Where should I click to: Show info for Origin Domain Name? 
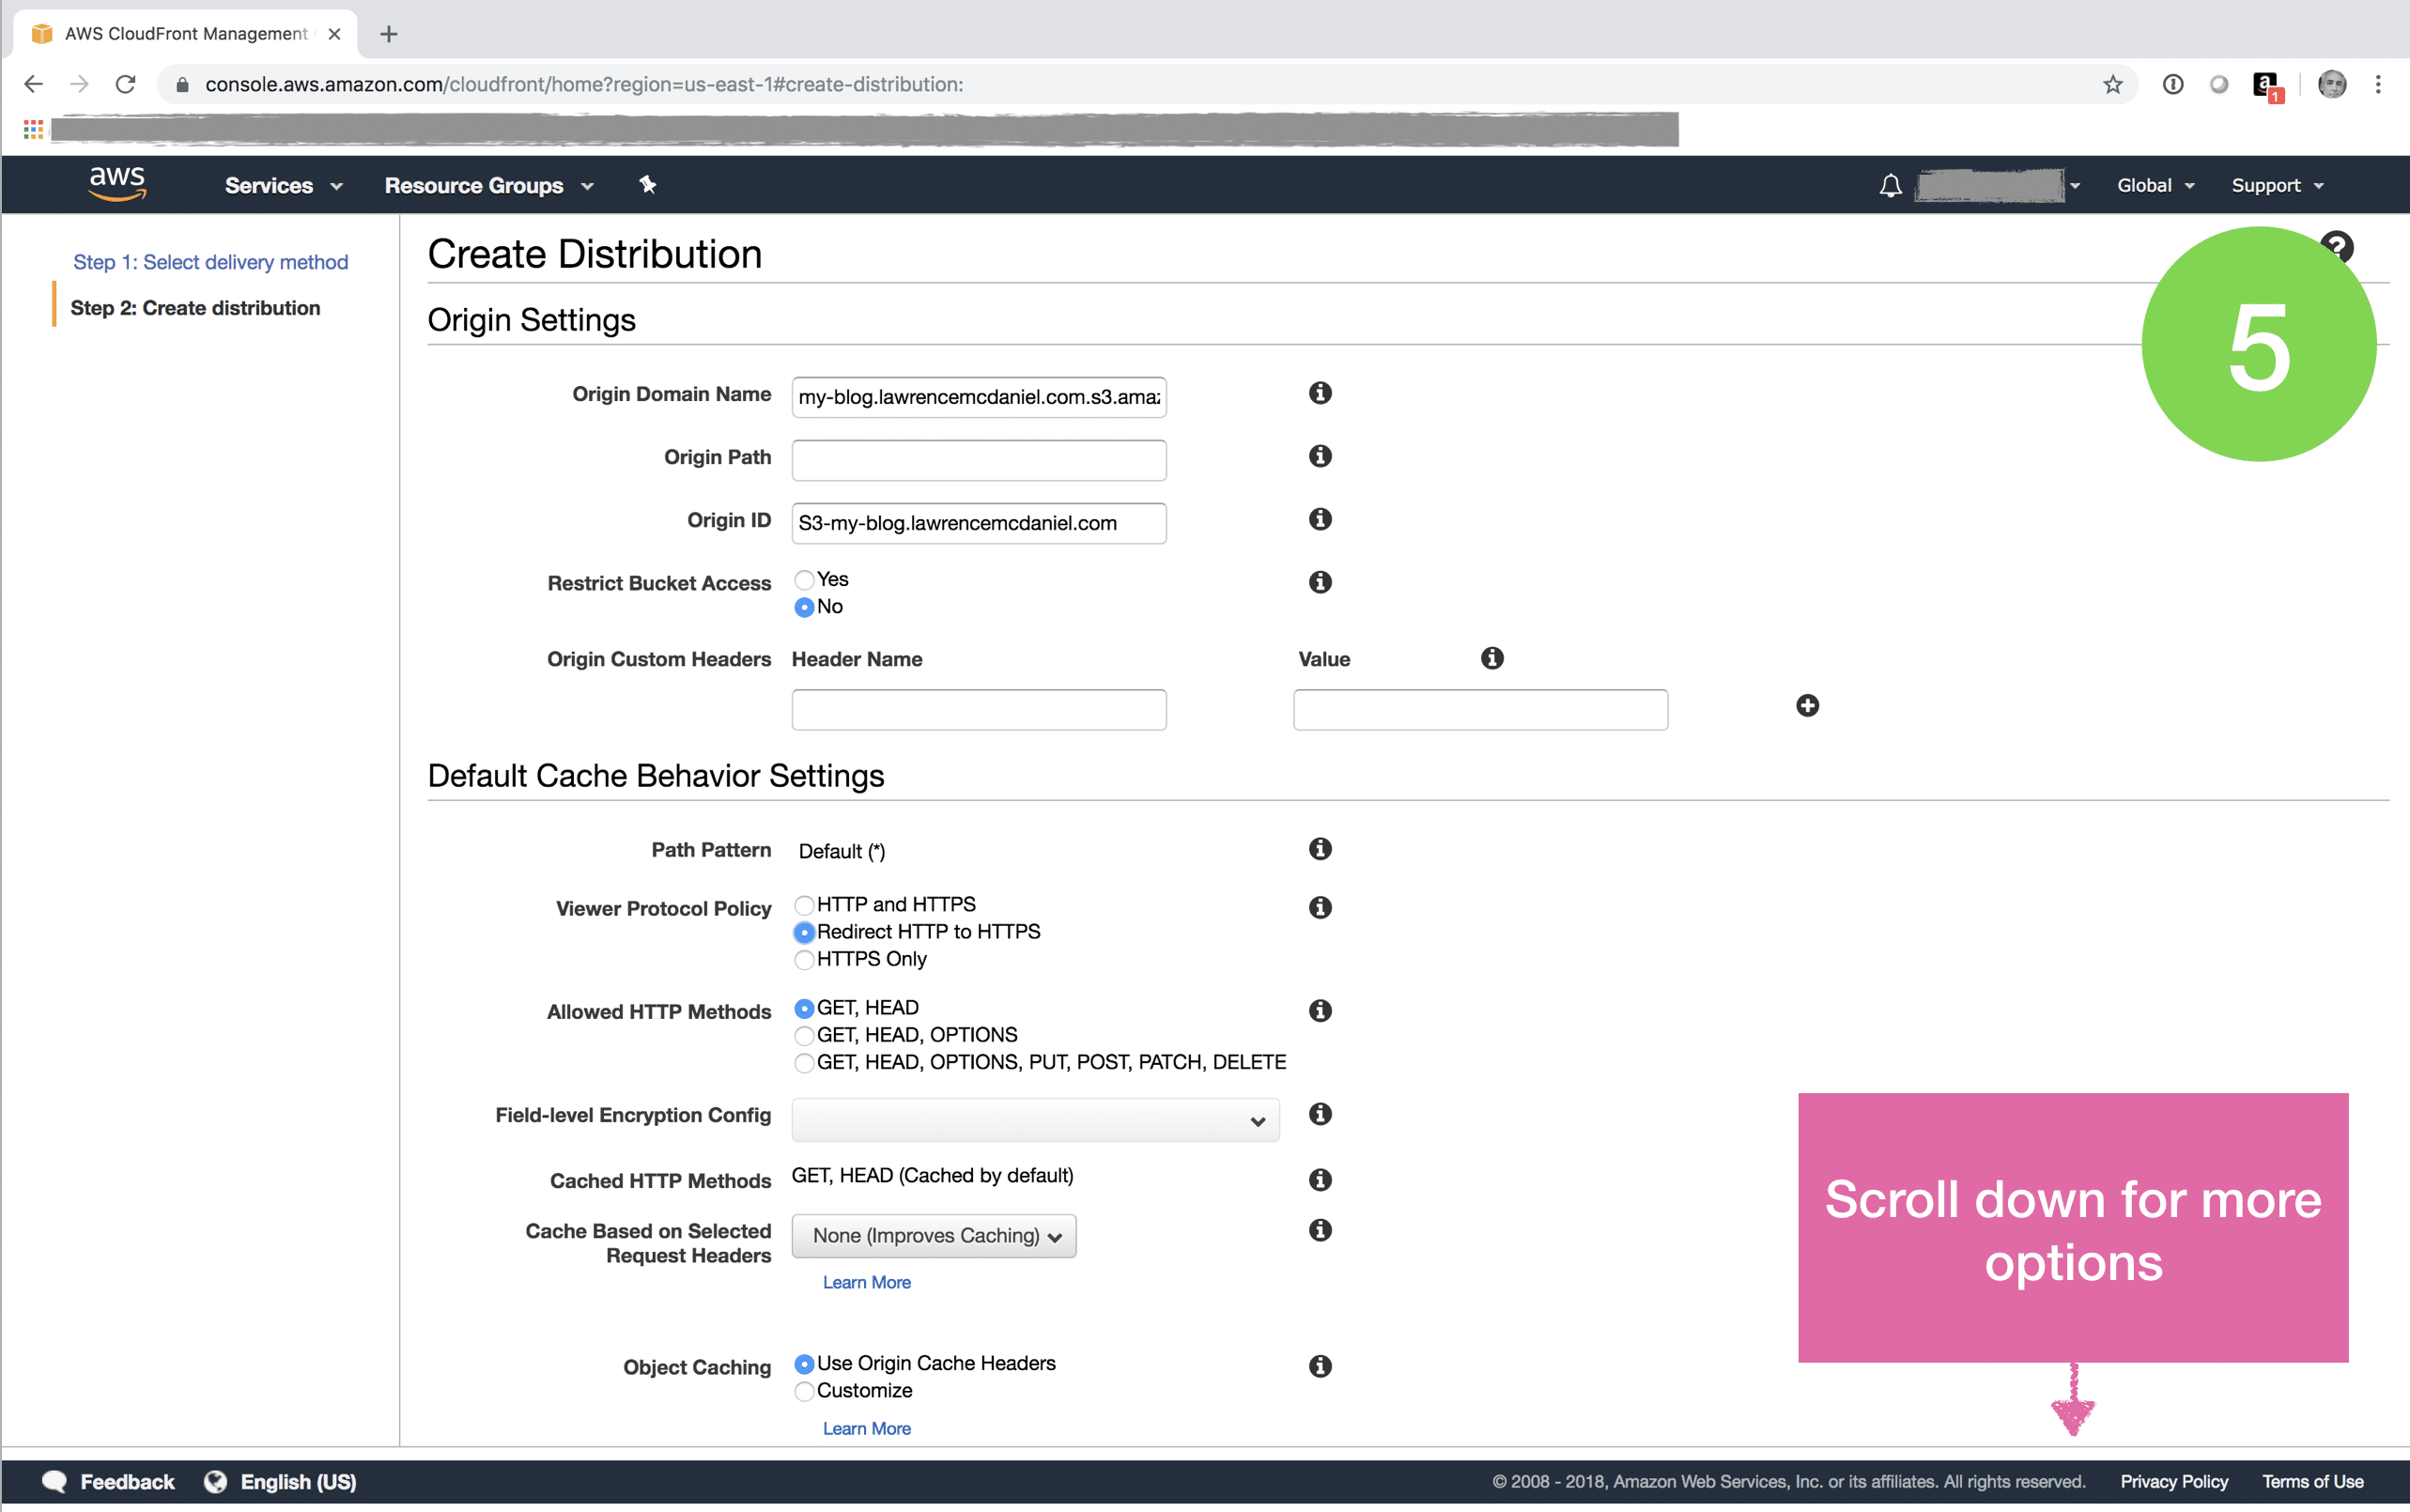(1320, 393)
